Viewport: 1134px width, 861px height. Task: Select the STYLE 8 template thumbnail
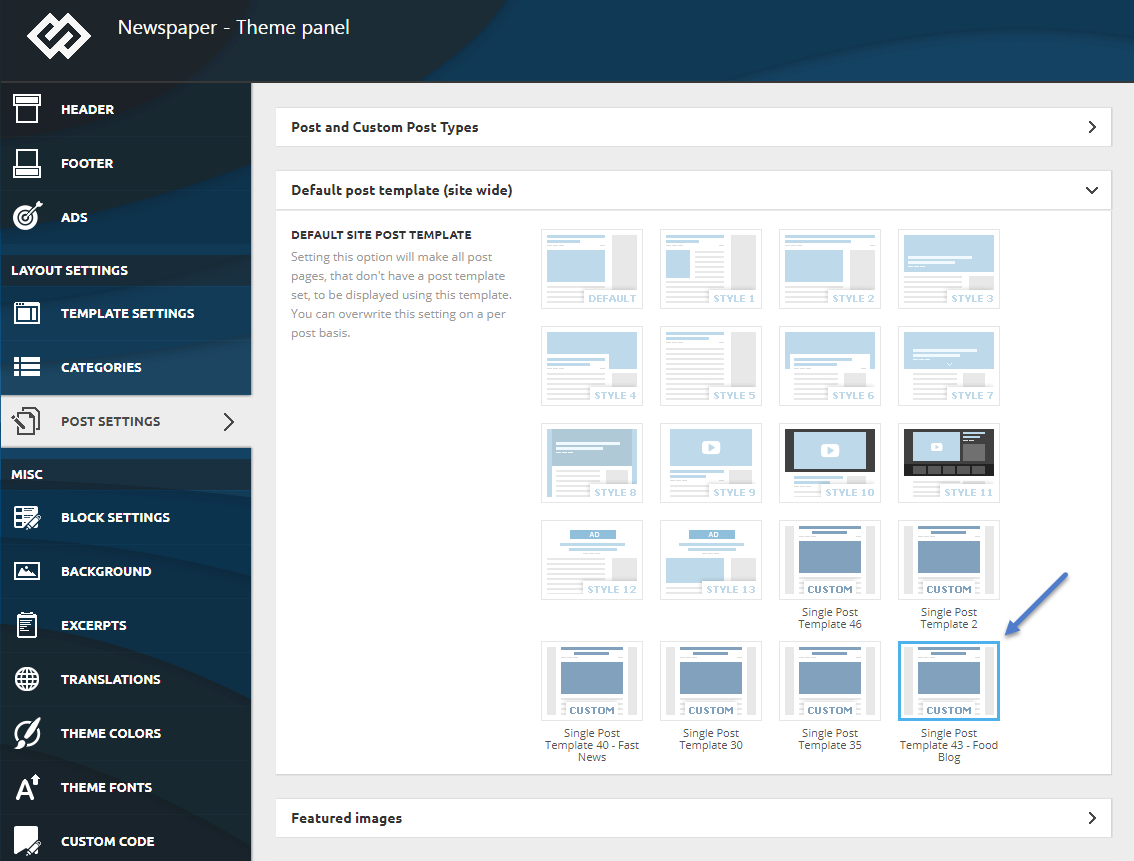click(592, 463)
